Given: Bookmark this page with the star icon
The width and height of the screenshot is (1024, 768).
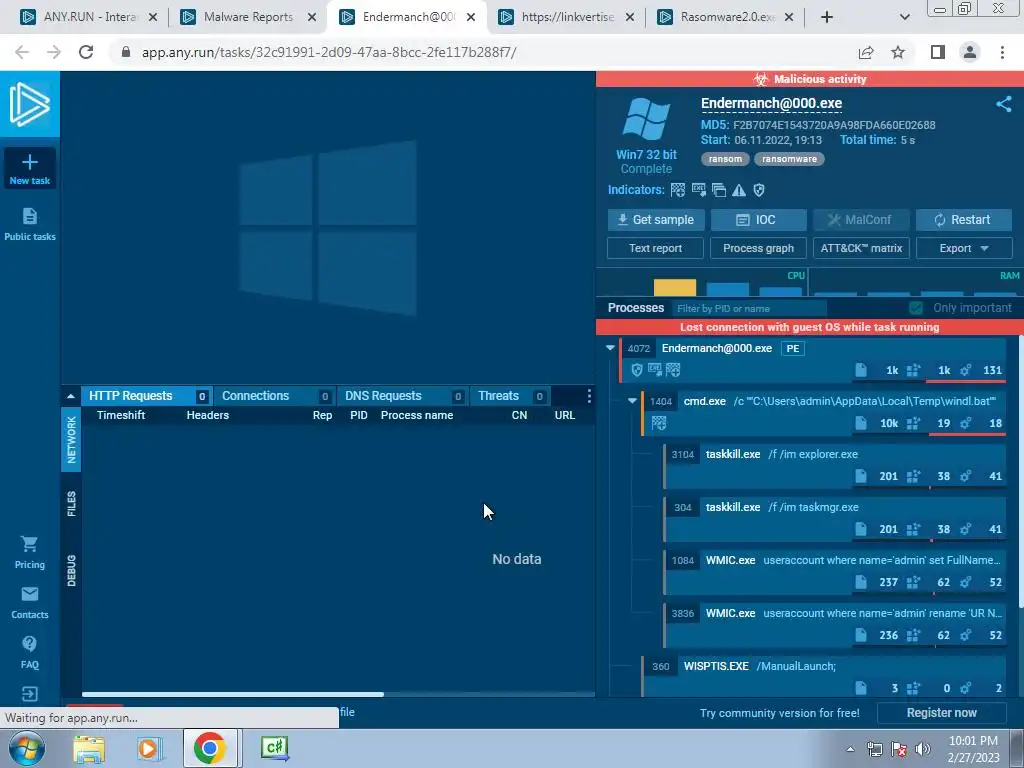Looking at the screenshot, I should [x=898, y=52].
